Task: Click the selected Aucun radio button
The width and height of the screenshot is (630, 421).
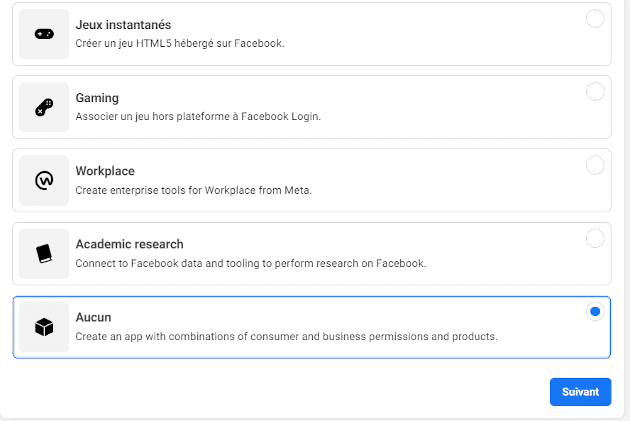Action: tap(595, 312)
